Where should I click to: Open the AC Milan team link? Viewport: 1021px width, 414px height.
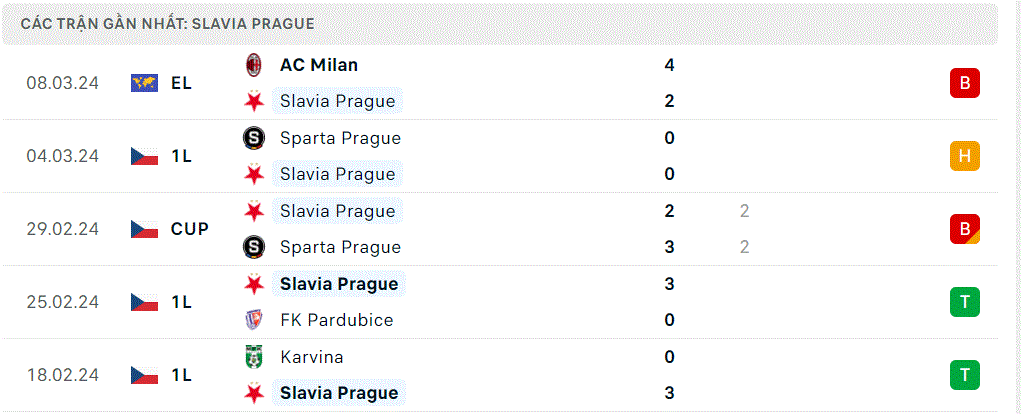319,65
